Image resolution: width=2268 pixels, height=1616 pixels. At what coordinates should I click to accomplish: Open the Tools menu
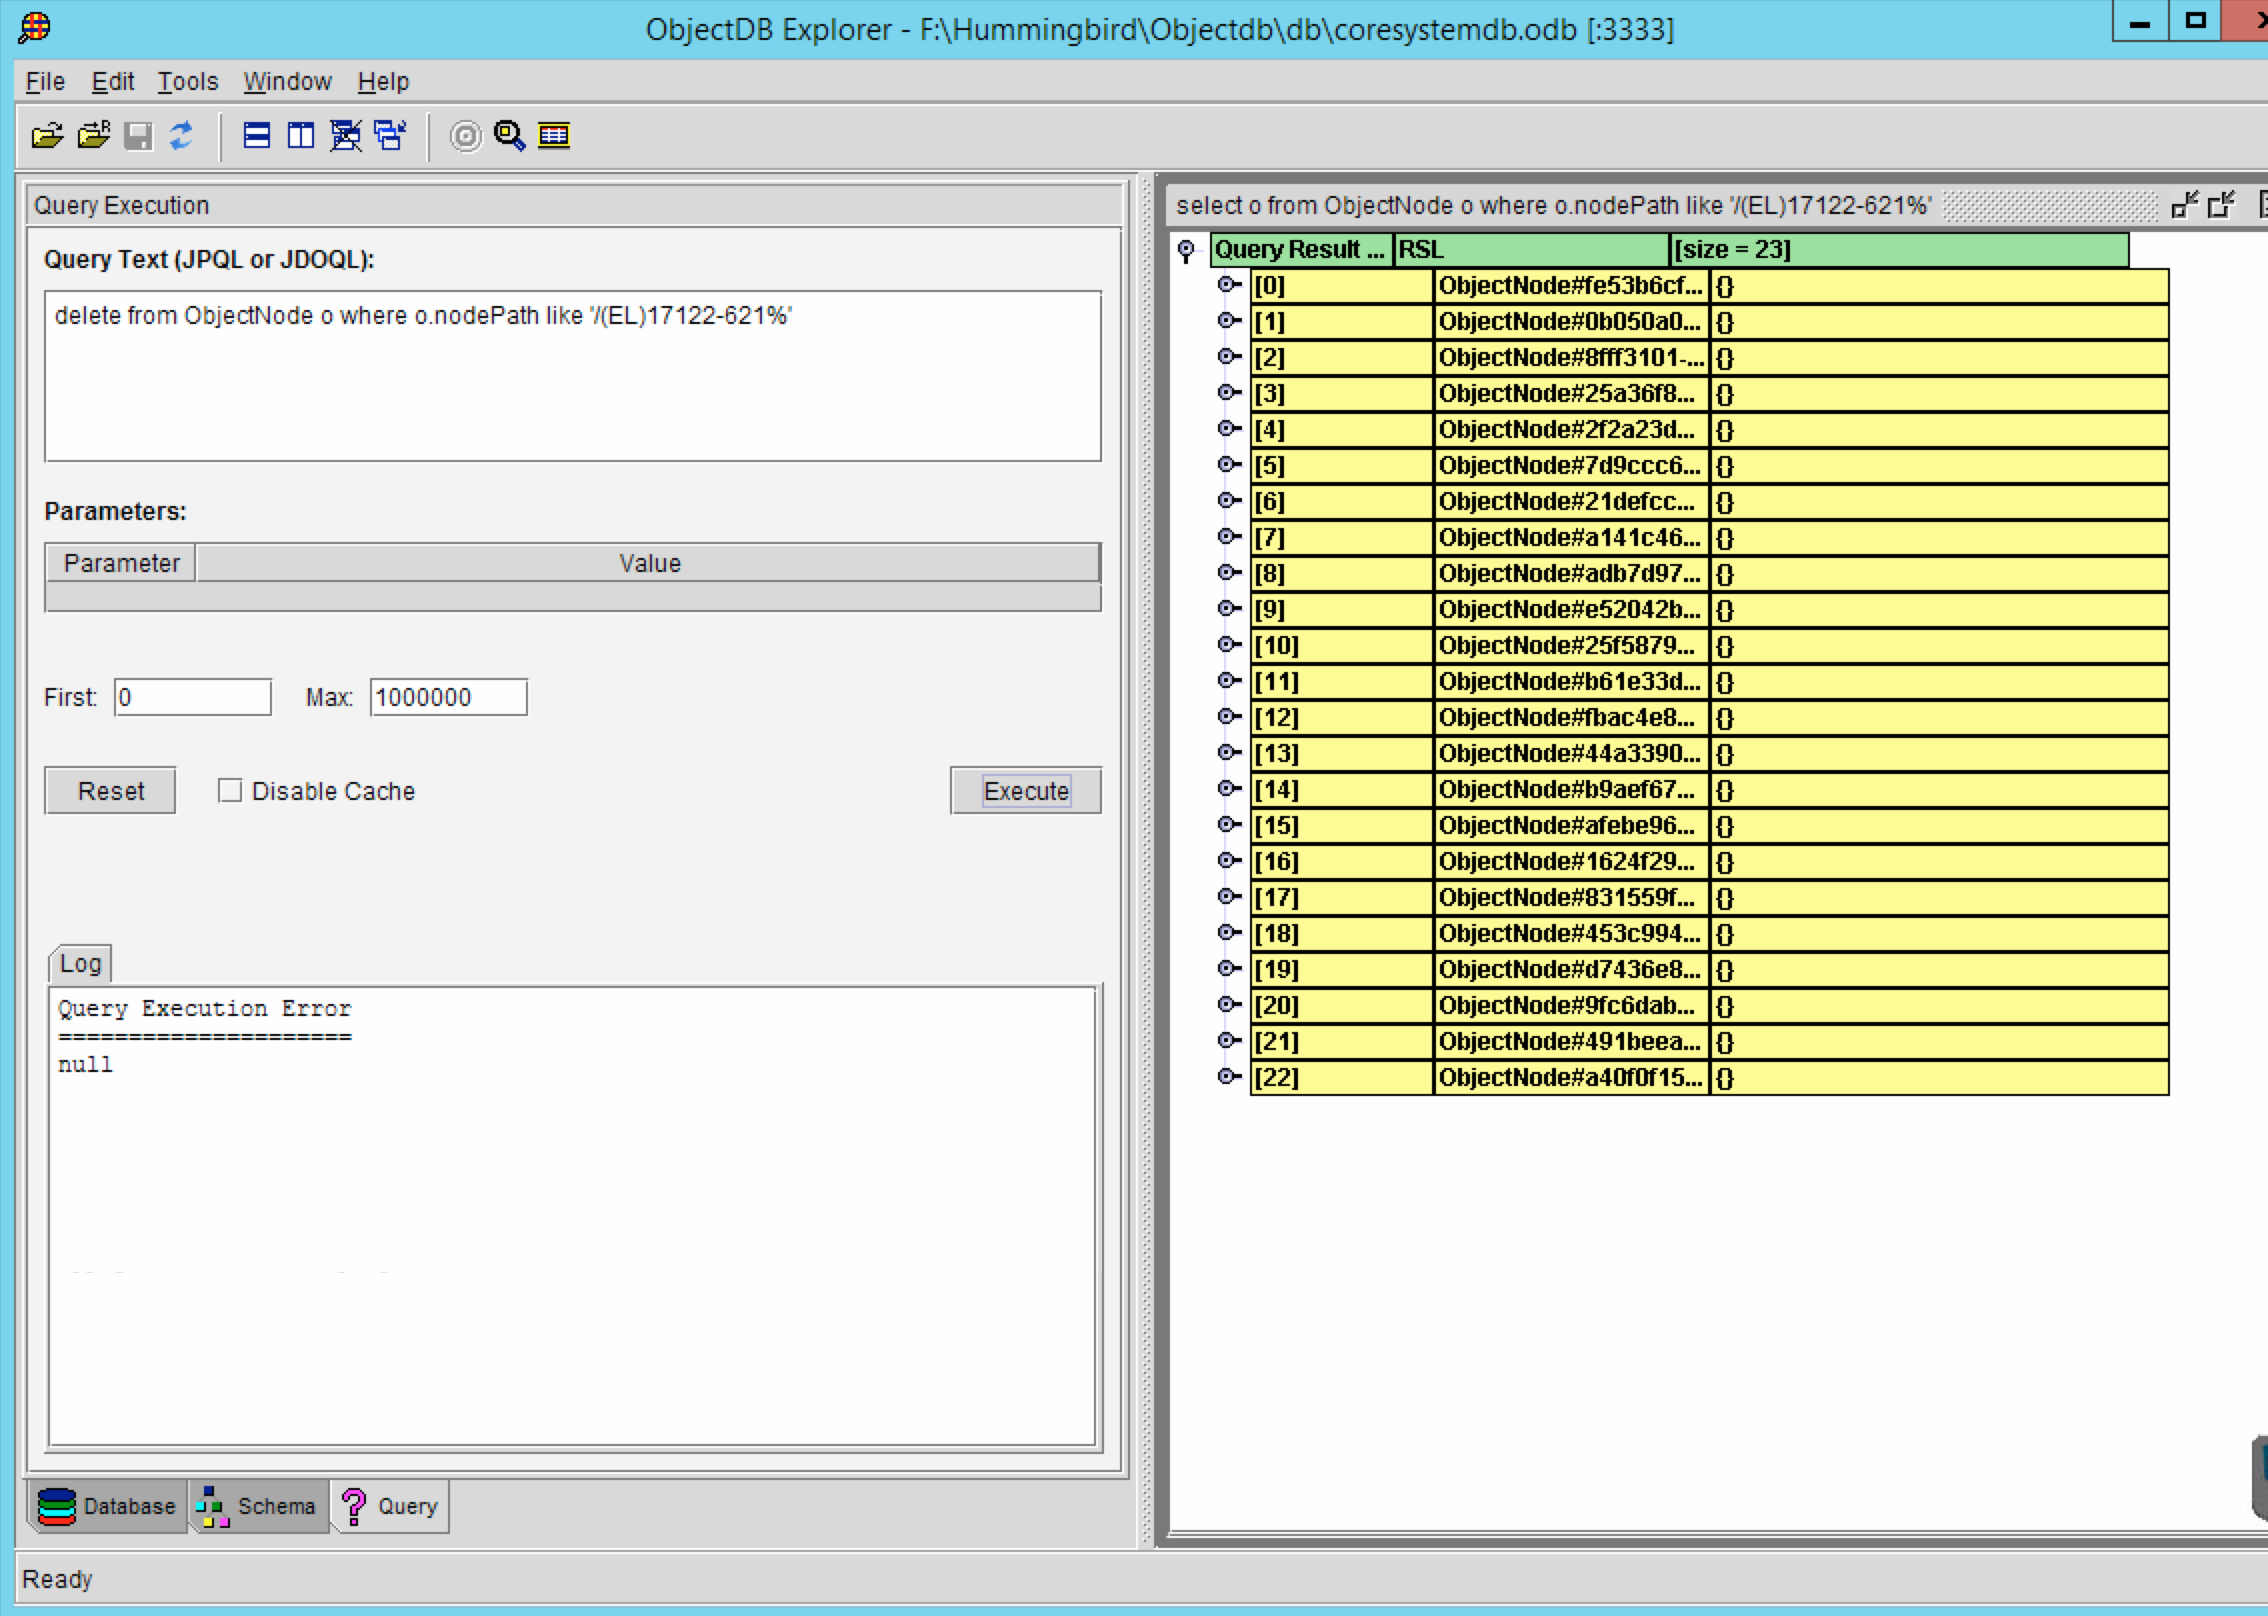point(187,81)
